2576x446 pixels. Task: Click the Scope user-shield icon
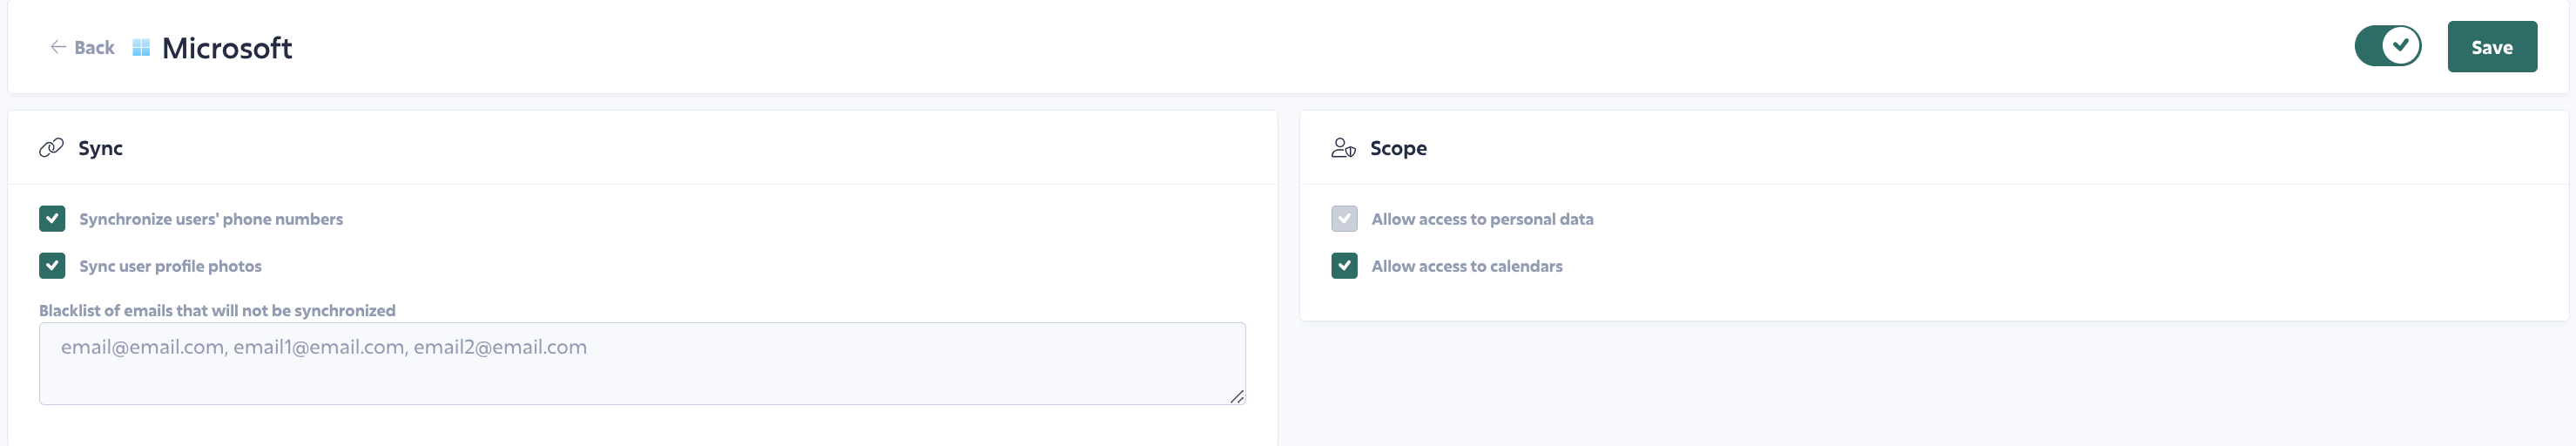click(x=1343, y=148)
